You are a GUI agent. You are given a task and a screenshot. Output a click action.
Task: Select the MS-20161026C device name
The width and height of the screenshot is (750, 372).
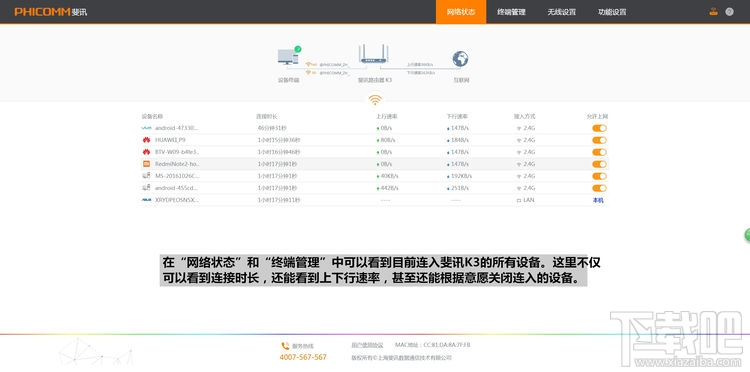pyautogui.click(x=176, y=176)
